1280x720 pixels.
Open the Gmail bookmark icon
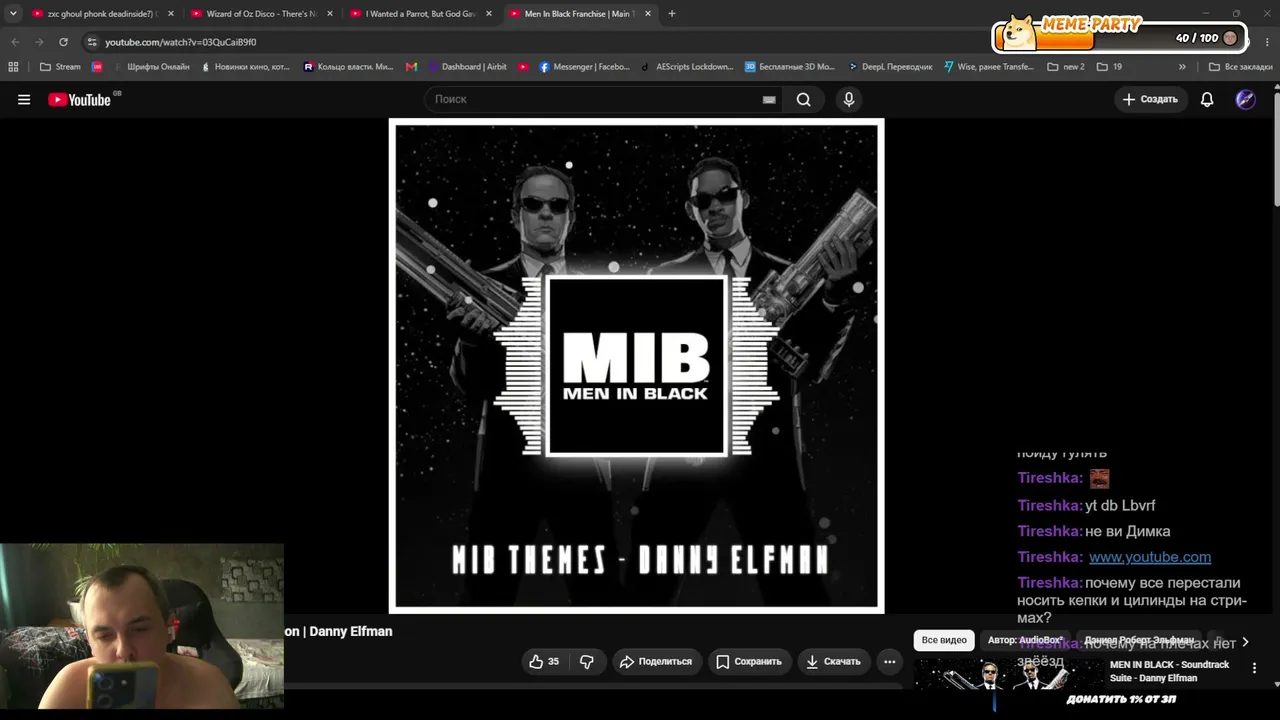point(411,67)
